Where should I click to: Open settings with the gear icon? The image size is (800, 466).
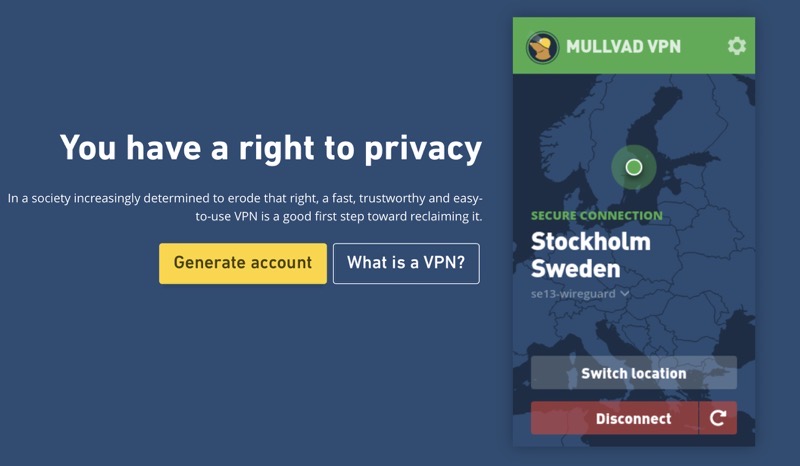pos(737,46)
